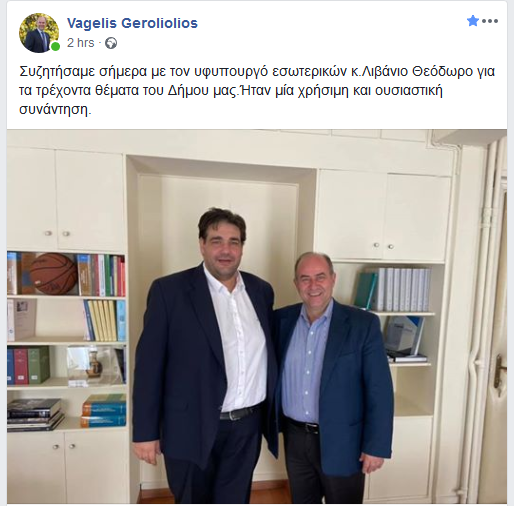Click the stacked teal books on bottom shelf
514x506 pixels.
[x=104, y=410]
